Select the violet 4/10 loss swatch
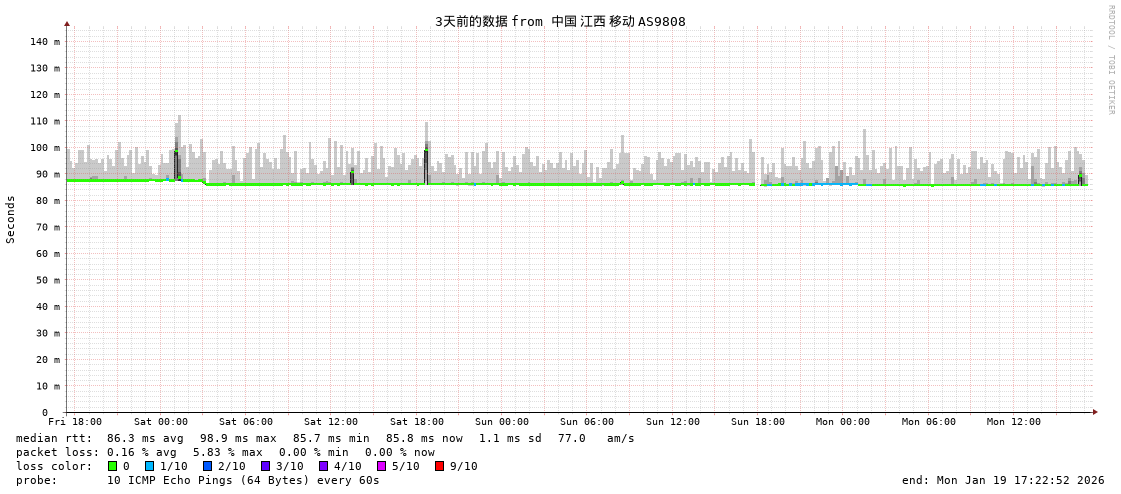Screen dimensions: 1121x494 coord(323,466)
